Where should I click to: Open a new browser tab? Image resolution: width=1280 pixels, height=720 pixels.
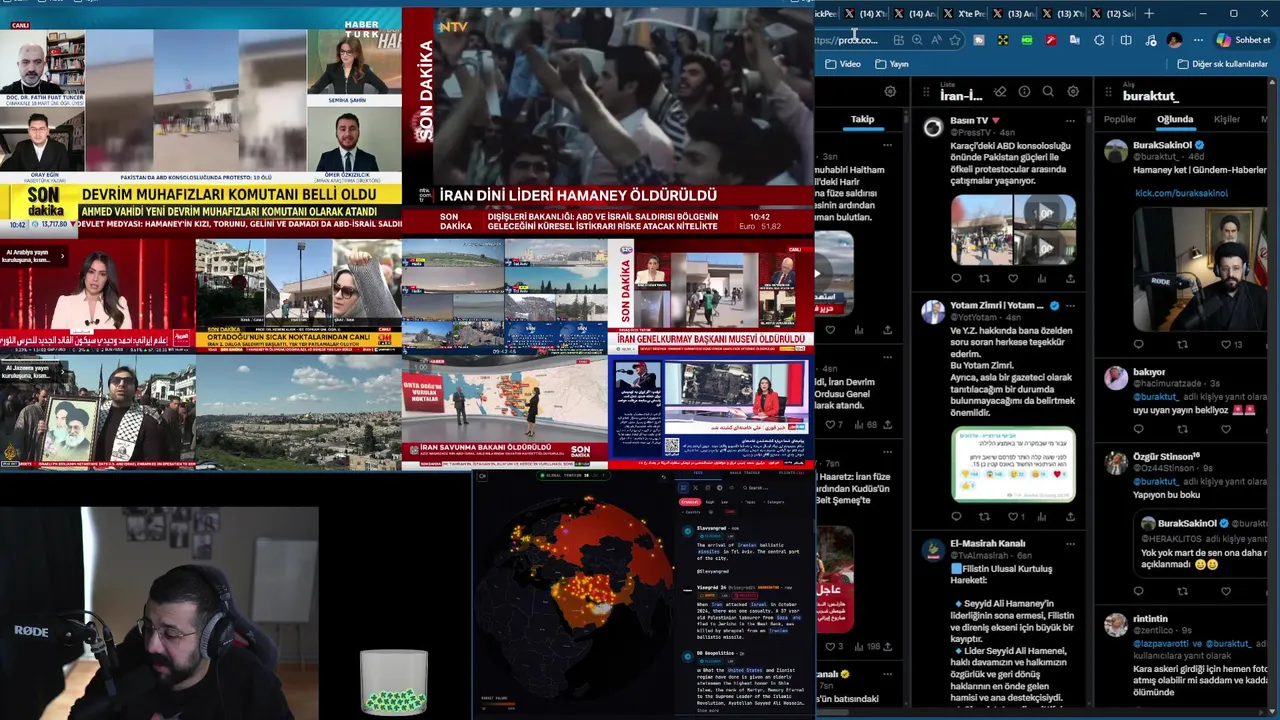click(1149, 14)
